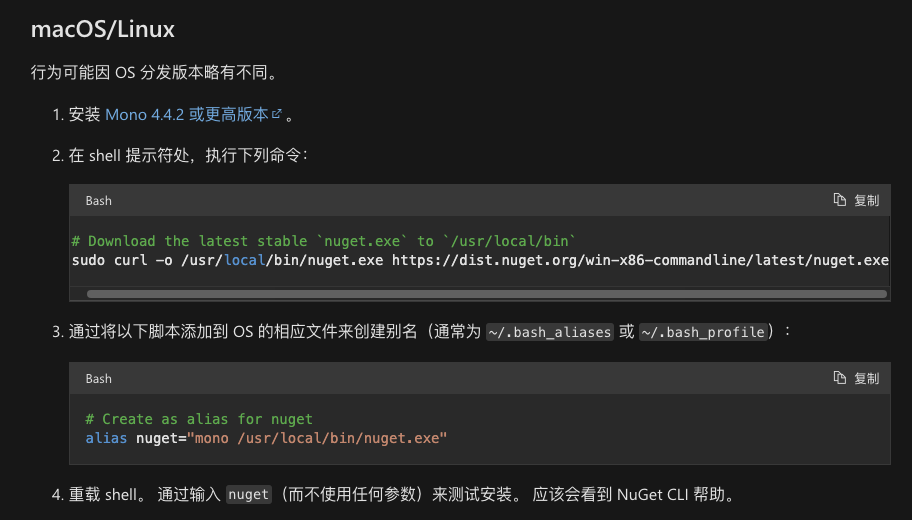Click the dist.nuget.org URL in code
The width and height of the screenshot is (912, 520).
click(x=640, y=260)
